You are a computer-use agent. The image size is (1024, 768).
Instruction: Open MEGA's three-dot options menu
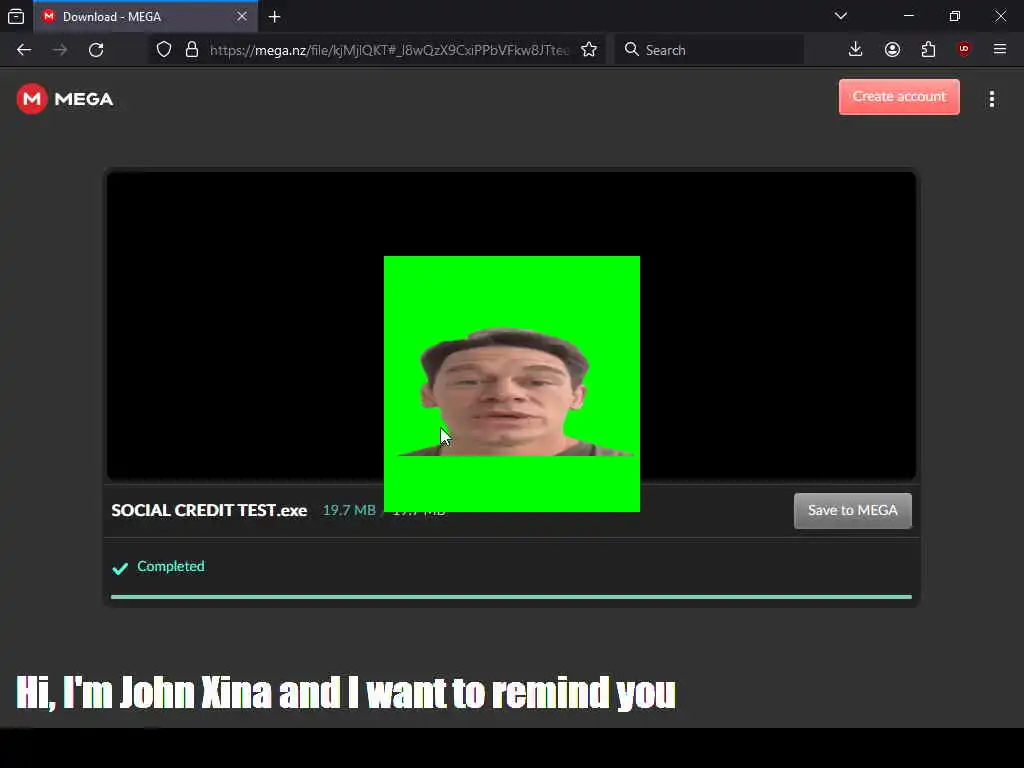tap(991, 99)
